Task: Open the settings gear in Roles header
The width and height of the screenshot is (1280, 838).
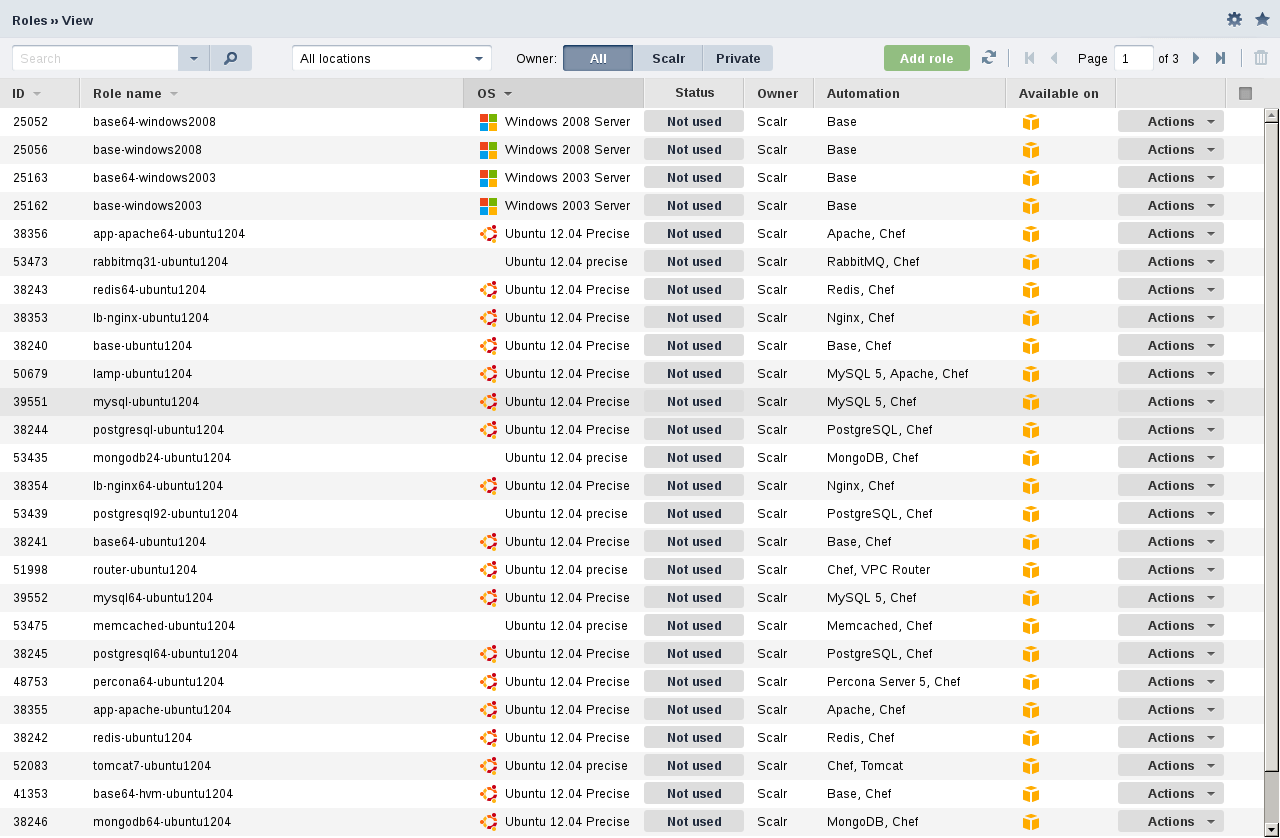Action: (x=1234, y=19)
